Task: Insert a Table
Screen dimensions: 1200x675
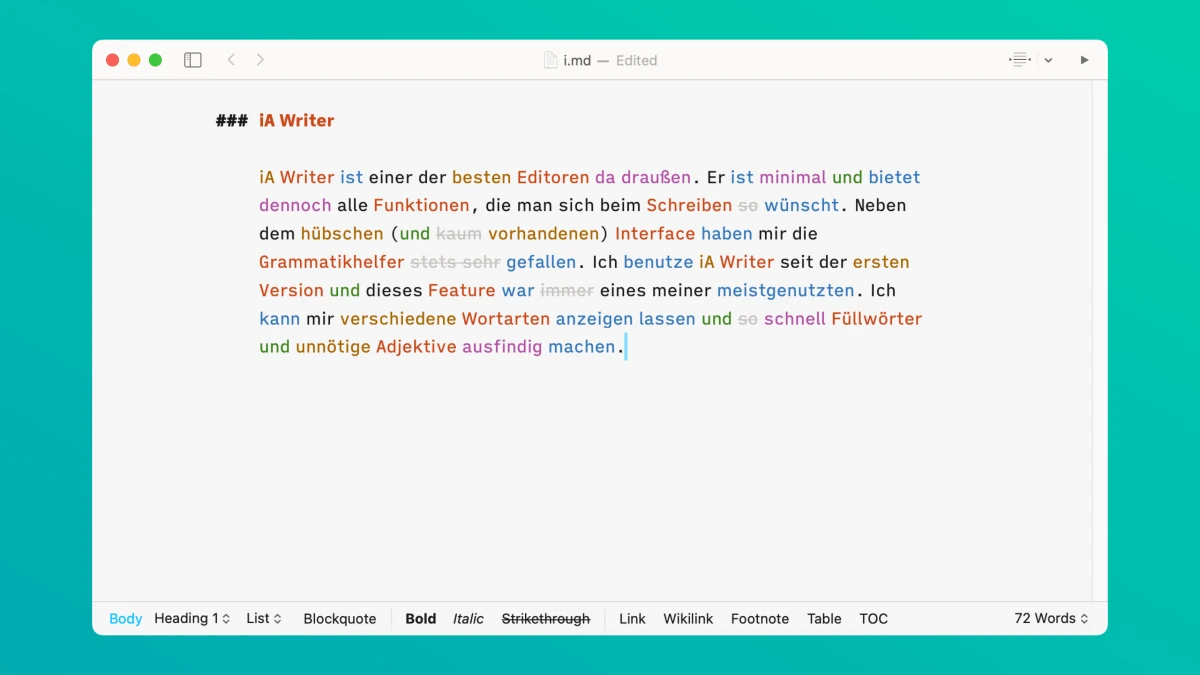Action: pos(824,619)
